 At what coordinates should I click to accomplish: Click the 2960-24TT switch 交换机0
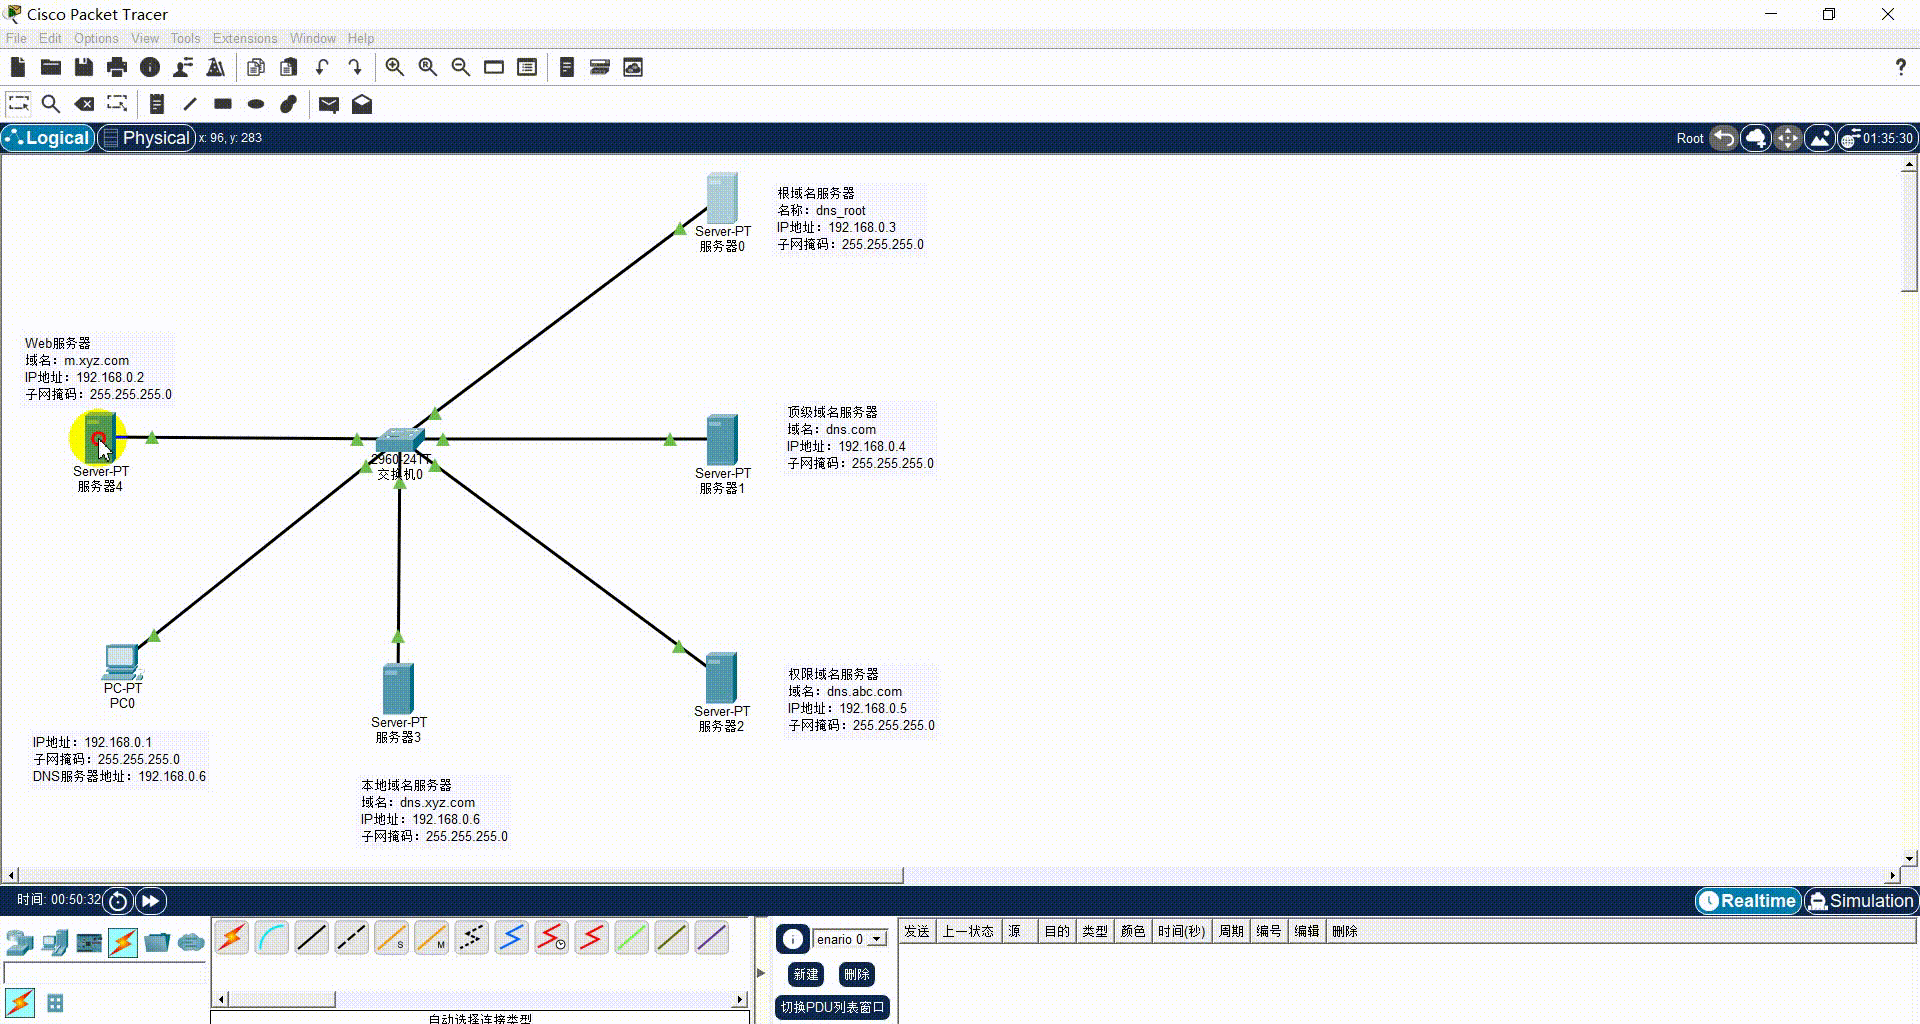(400, 441)
